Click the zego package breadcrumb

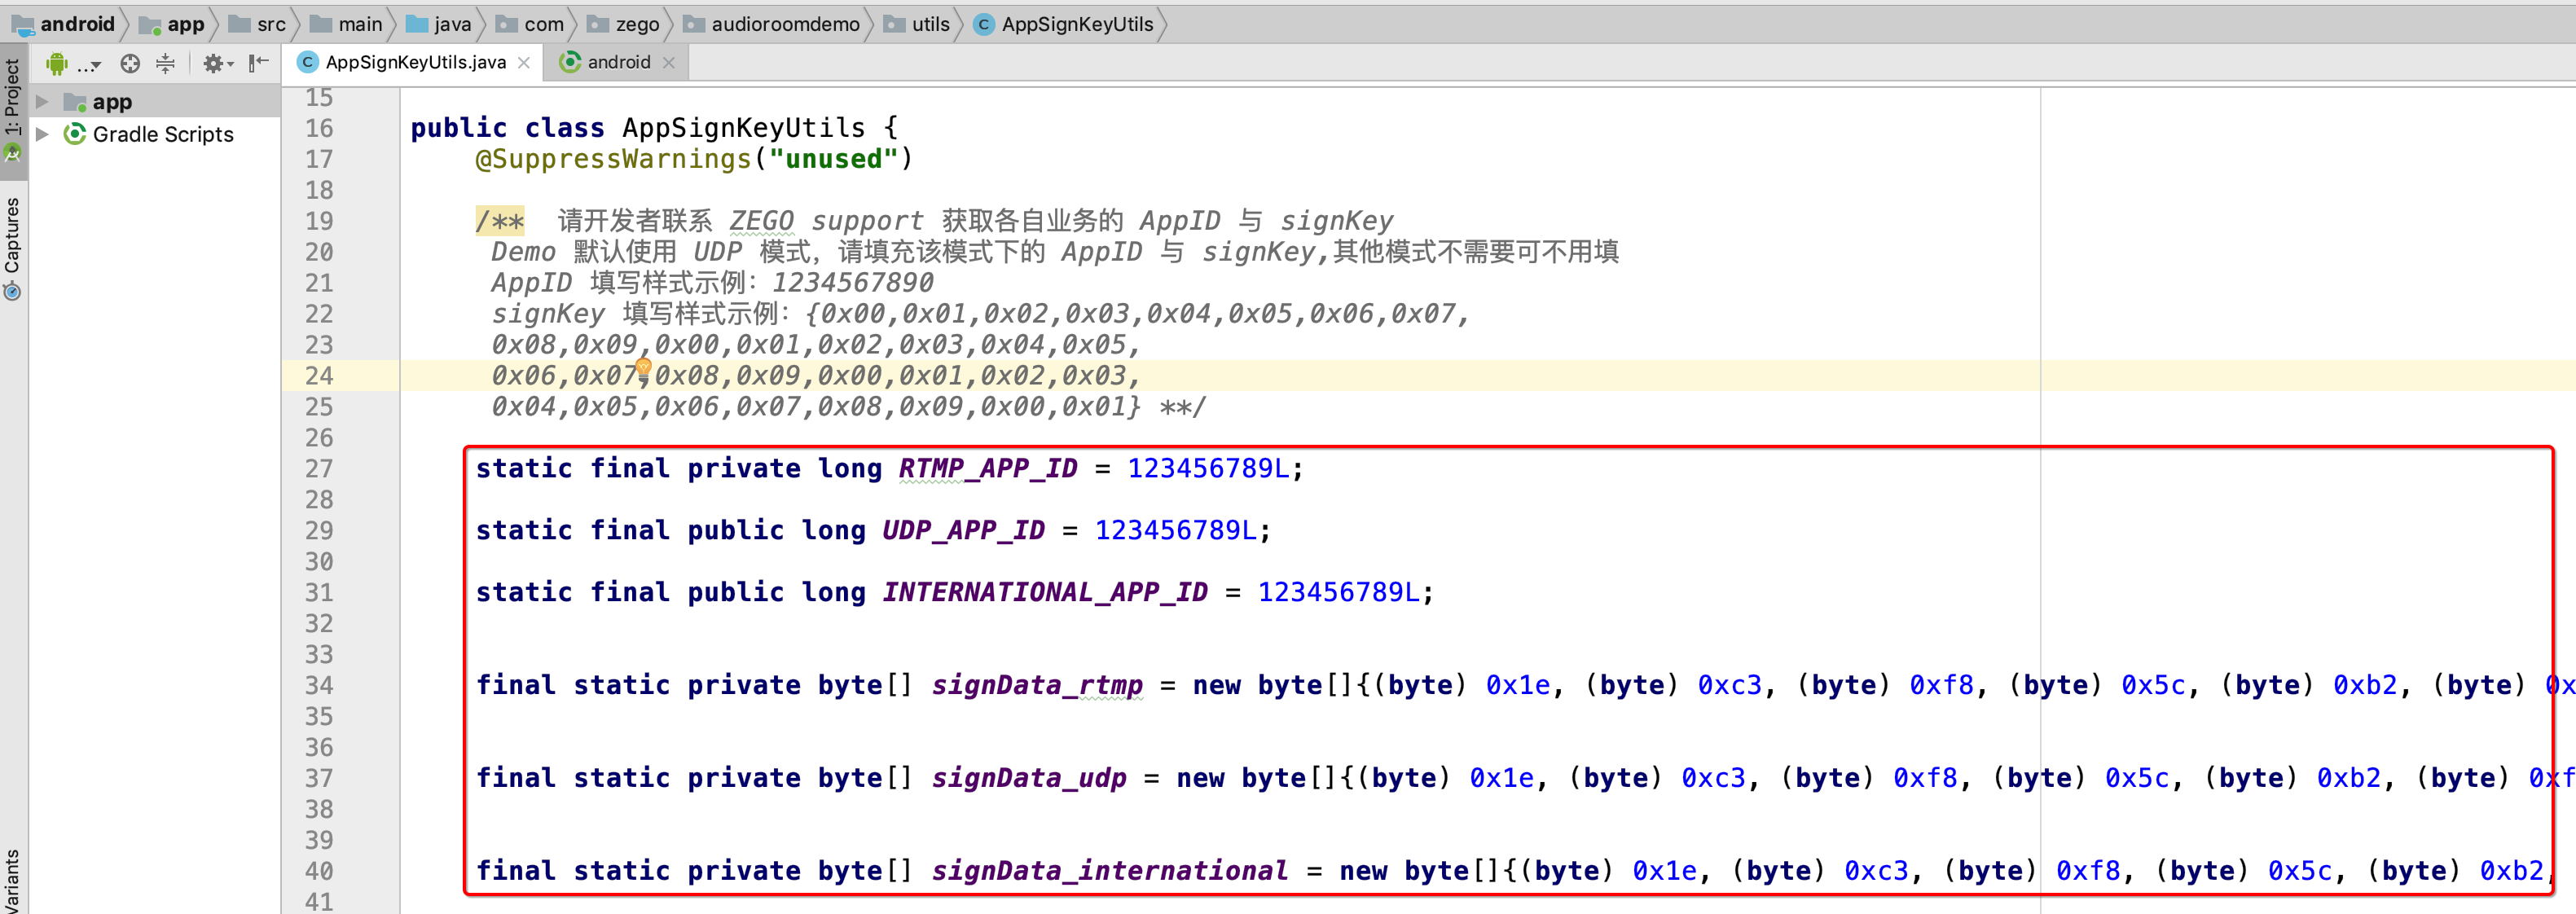[623, 24]
